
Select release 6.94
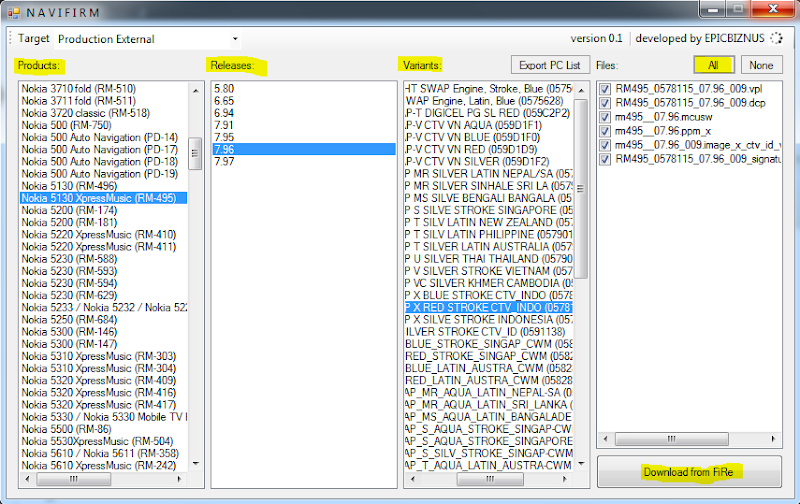pyautogui.click(x=304, y=113)
